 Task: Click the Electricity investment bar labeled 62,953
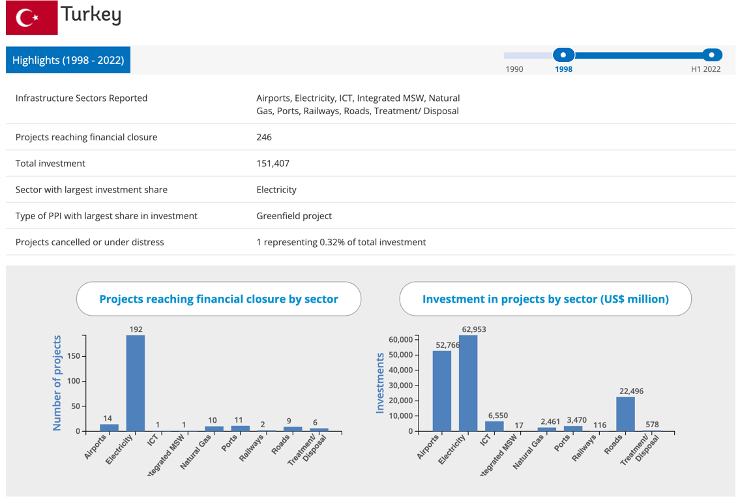[468, 383]
